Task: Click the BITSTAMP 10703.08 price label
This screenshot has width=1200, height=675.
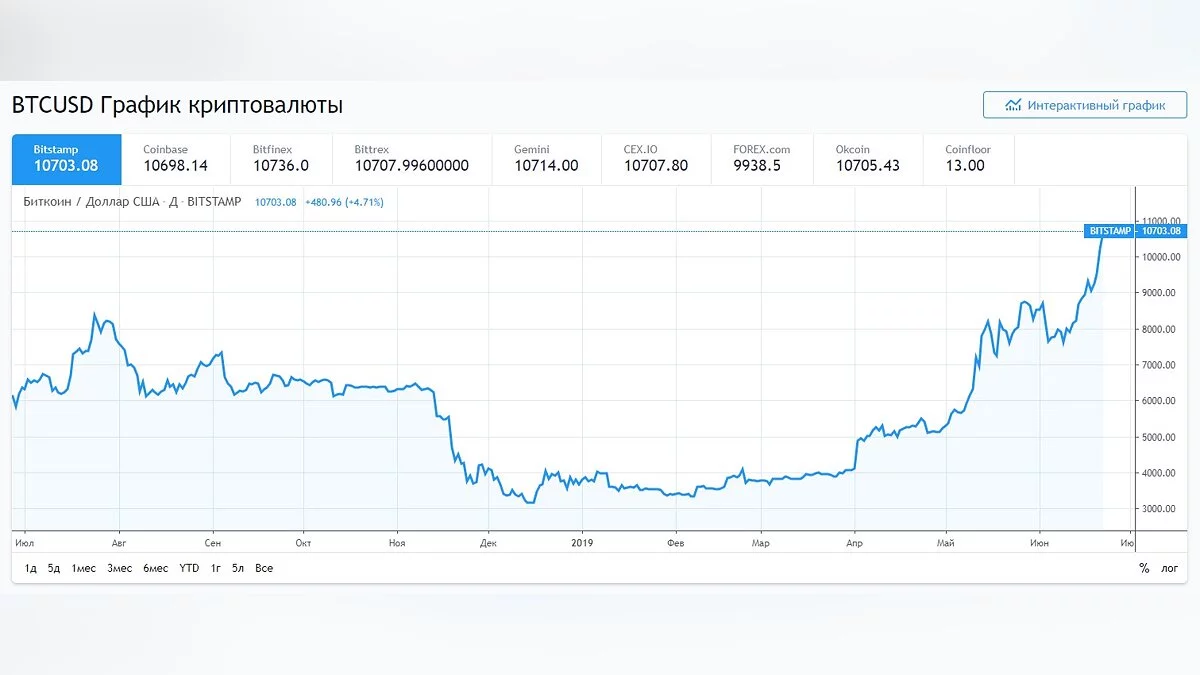Action: point(1134,231)
